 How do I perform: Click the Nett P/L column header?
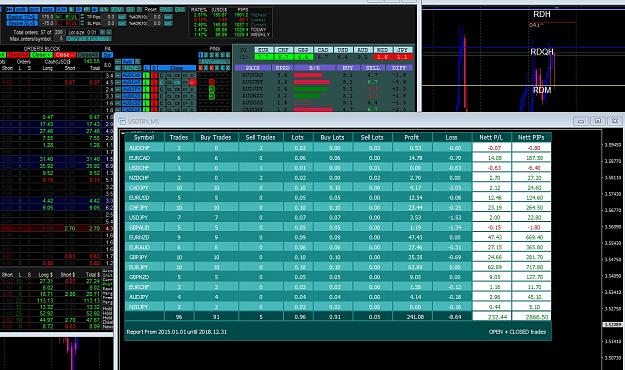point(491,138)
